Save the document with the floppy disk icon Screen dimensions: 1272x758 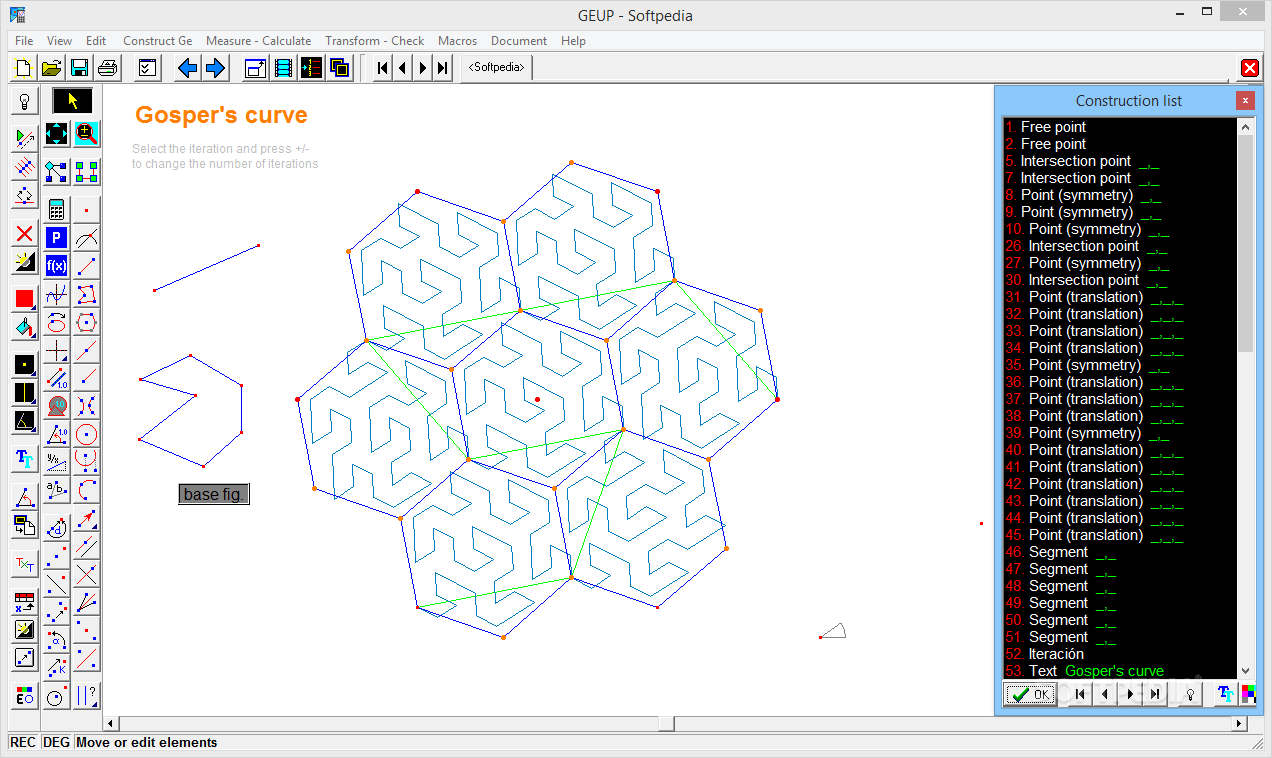tap(80, 68)
